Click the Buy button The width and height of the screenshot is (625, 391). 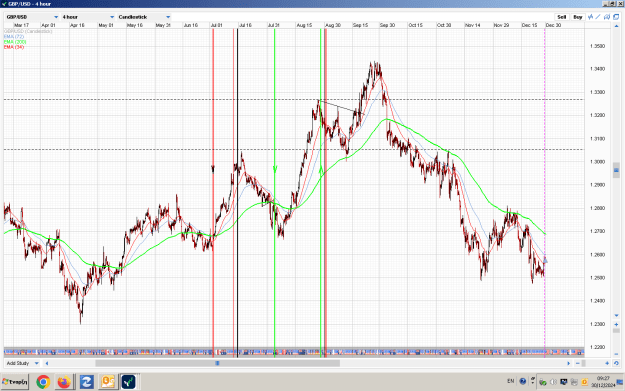coord(577,17)
